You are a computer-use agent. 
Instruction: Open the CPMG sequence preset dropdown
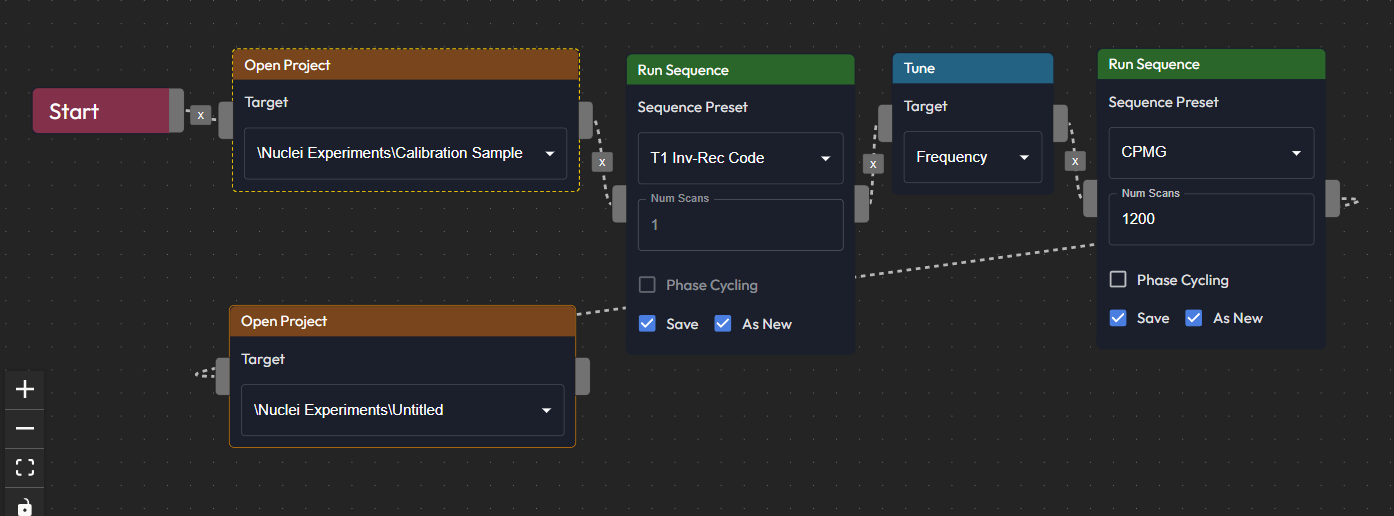(1211, 153)
